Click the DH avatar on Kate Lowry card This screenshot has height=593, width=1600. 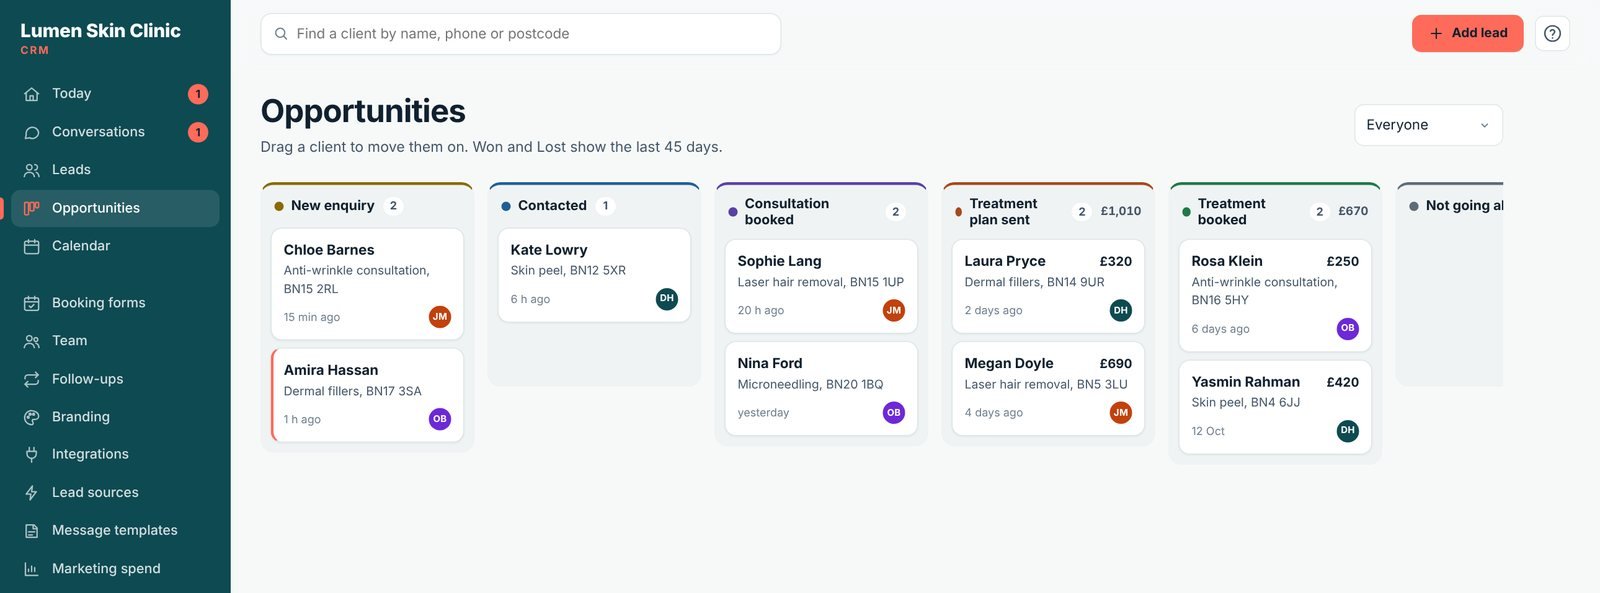pyautogui.click(x=667, y=298)
